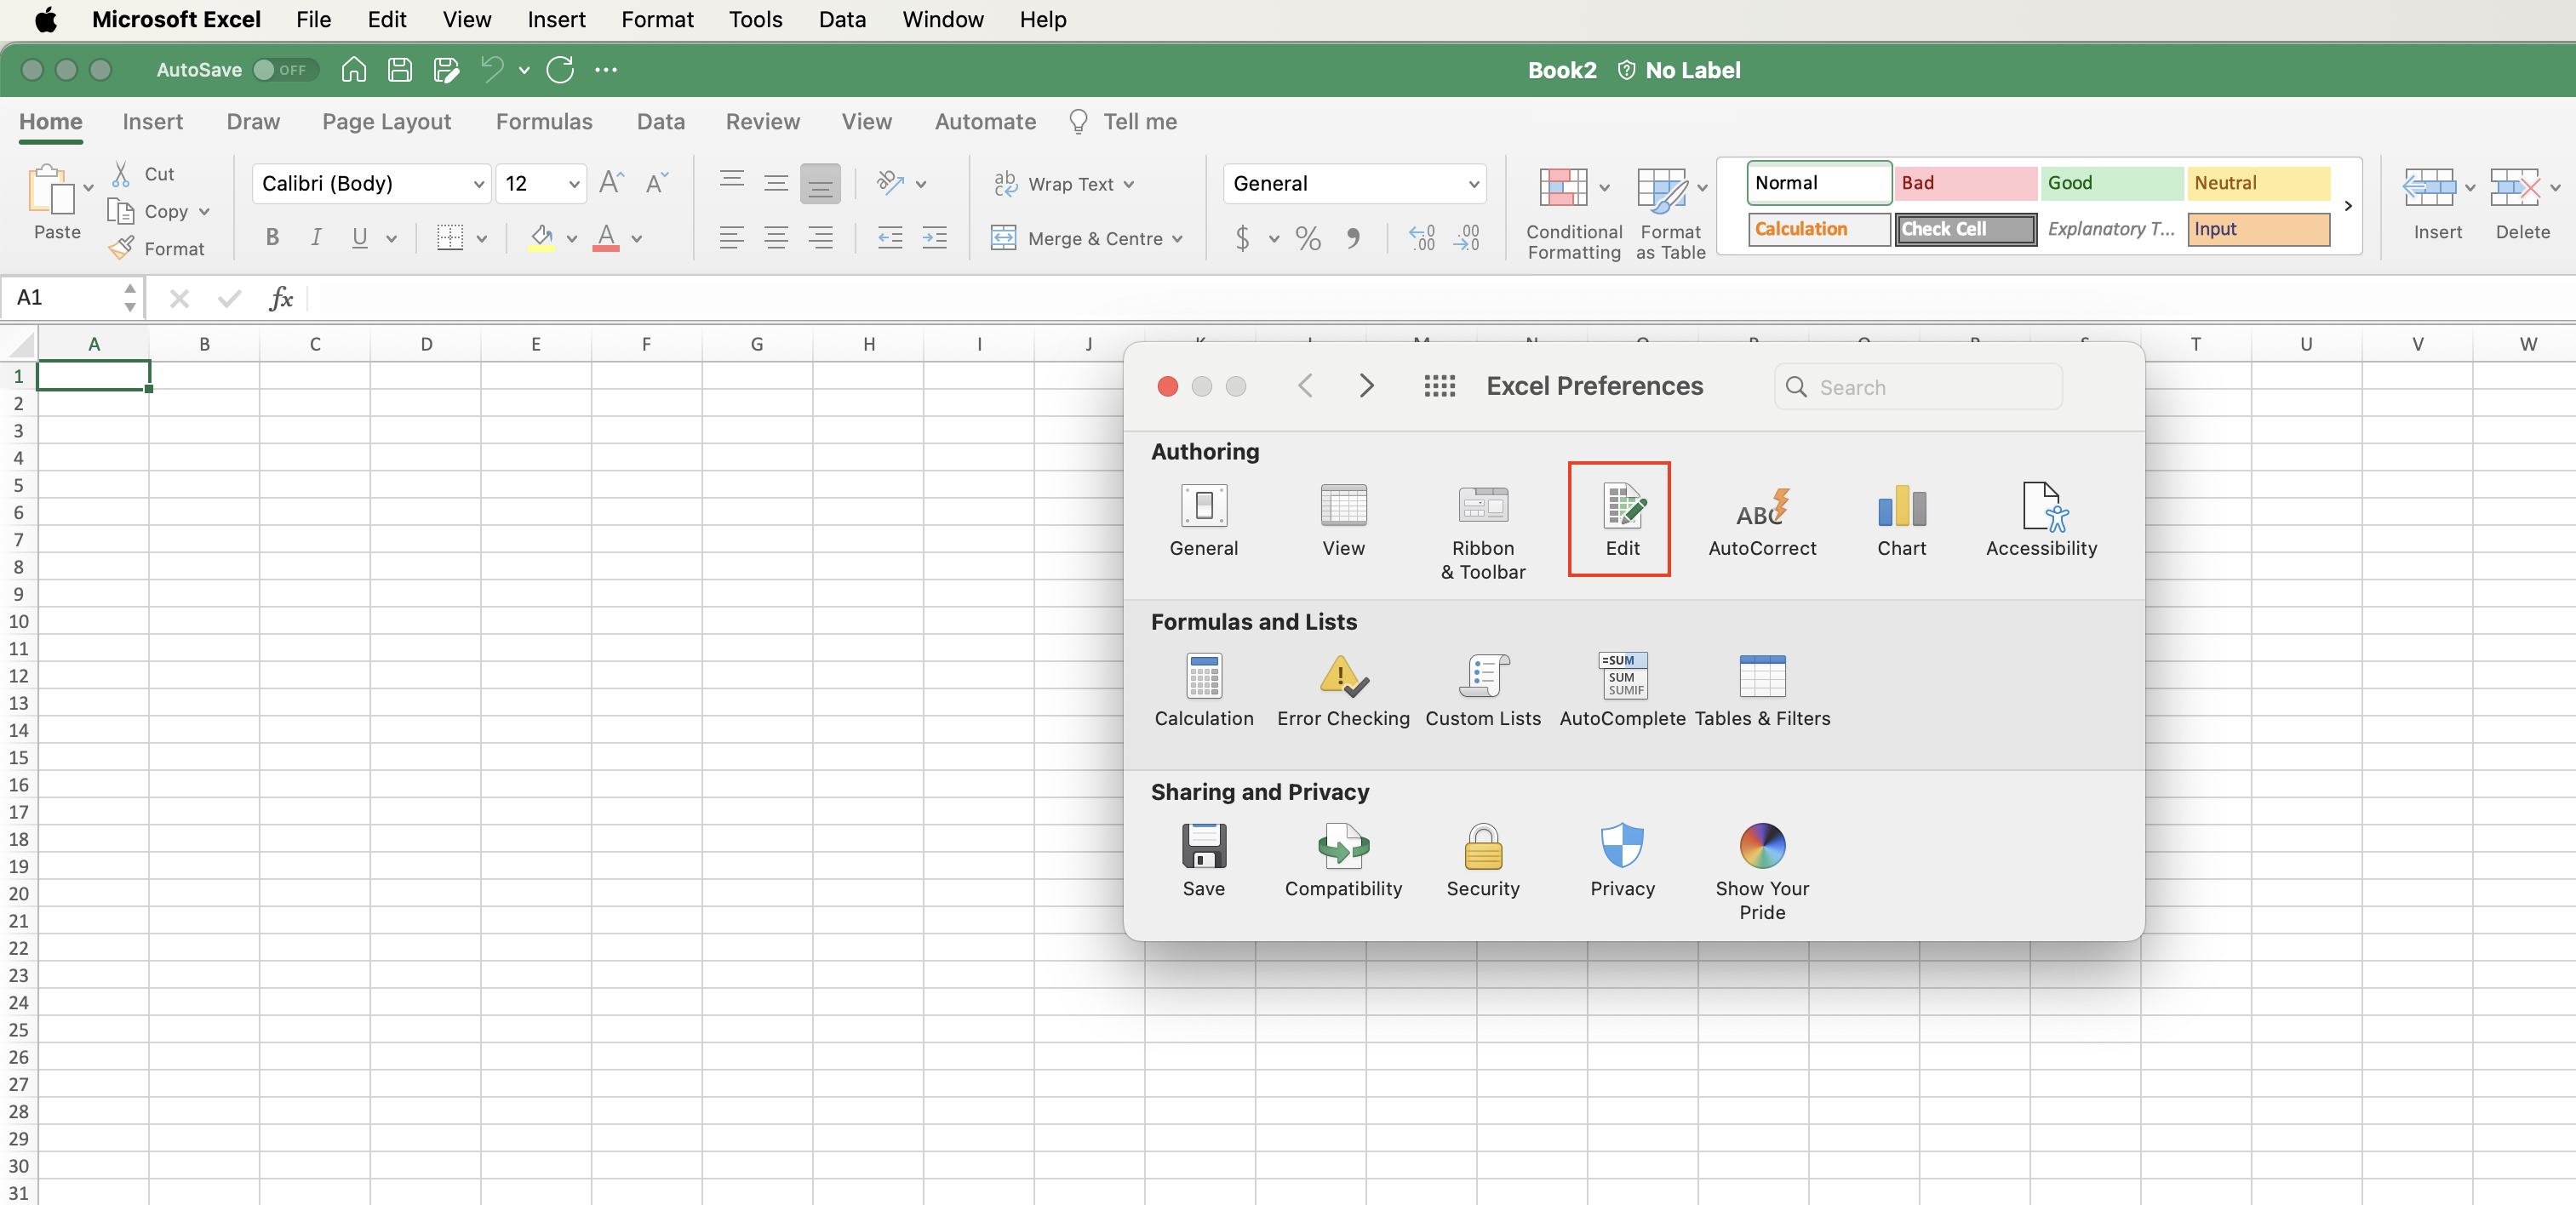Click the Insert Function fx icon
This screenshot has width=2576, height=1205.
281,298
